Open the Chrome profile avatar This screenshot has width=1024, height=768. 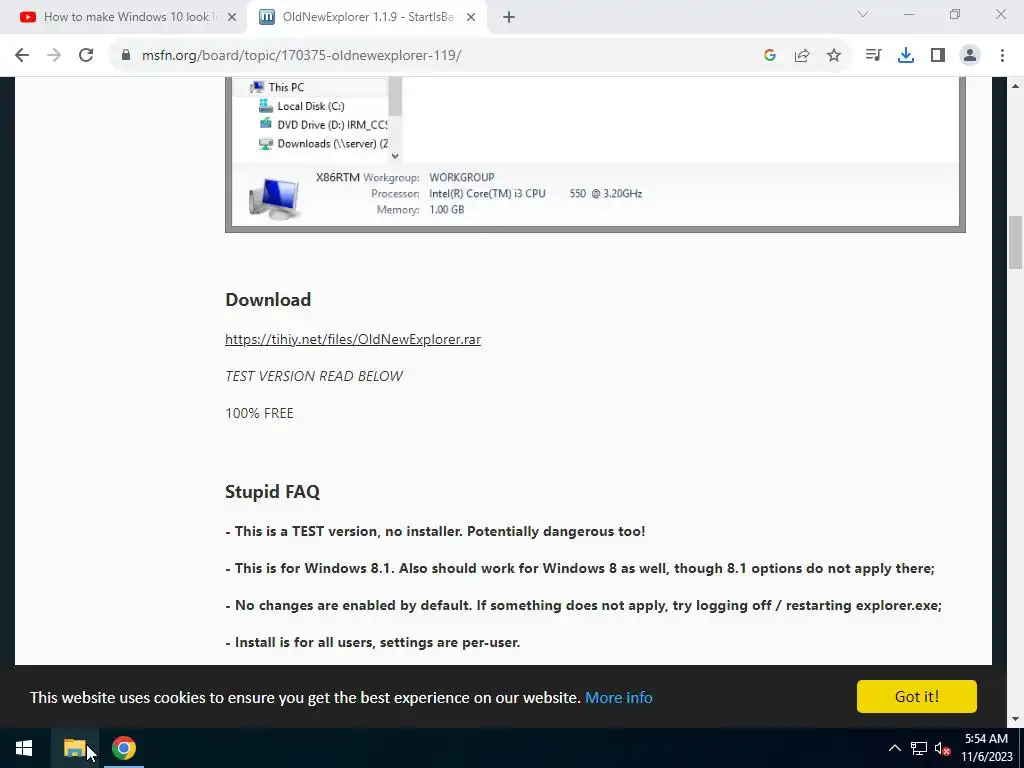tap(970, 56)
